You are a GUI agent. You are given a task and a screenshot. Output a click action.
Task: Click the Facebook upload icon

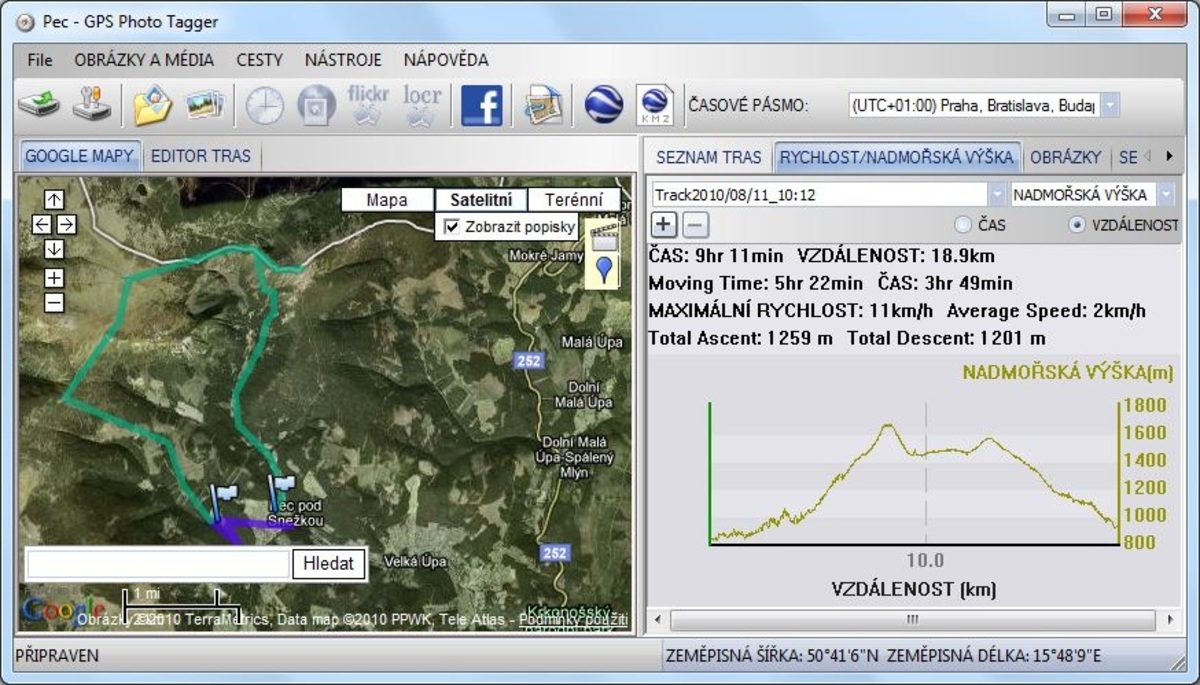coord(481,105)
